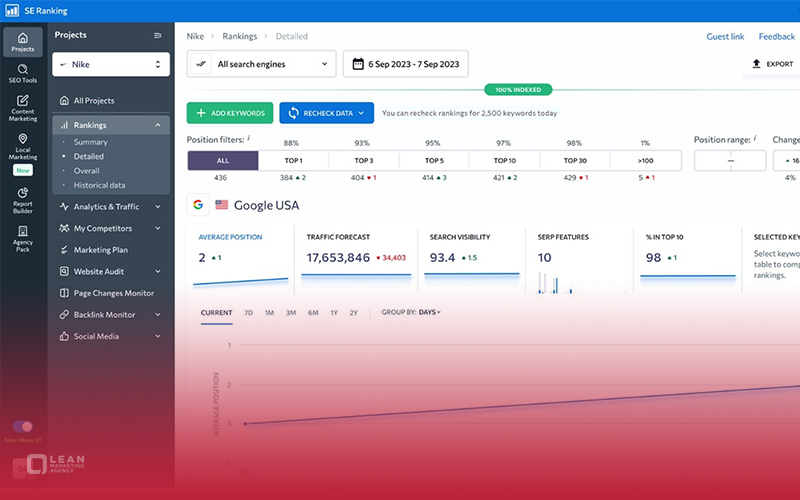The width and height of the screenshot is (800, 500).
Task: Open the Recheck Data dropdown arrow
Action: pos(361,113)
